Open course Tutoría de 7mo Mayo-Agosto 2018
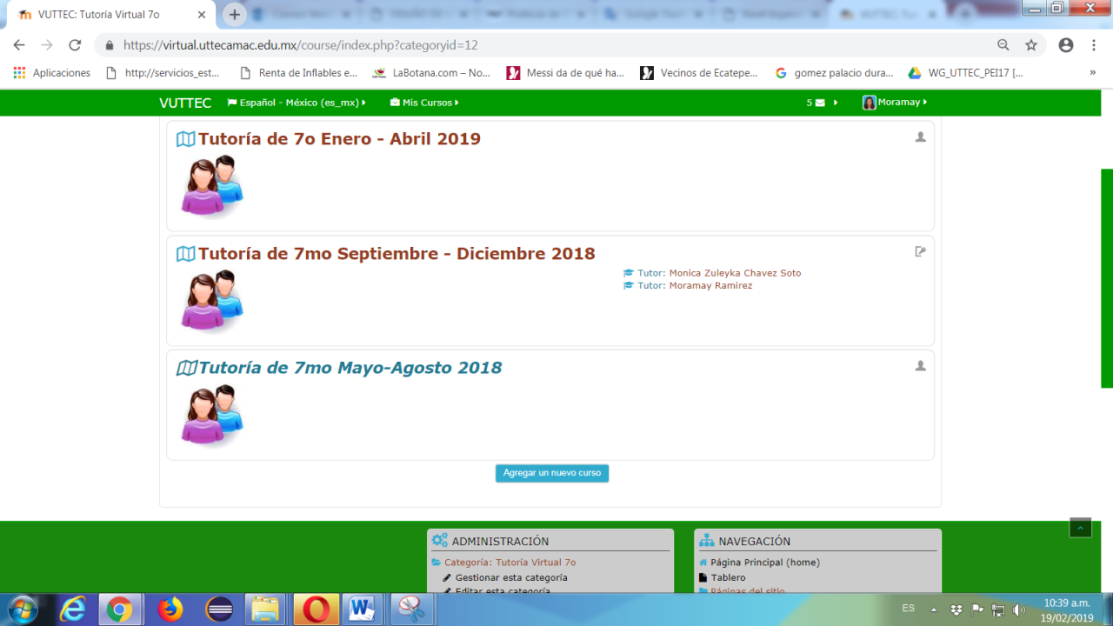 pos(349,368)
